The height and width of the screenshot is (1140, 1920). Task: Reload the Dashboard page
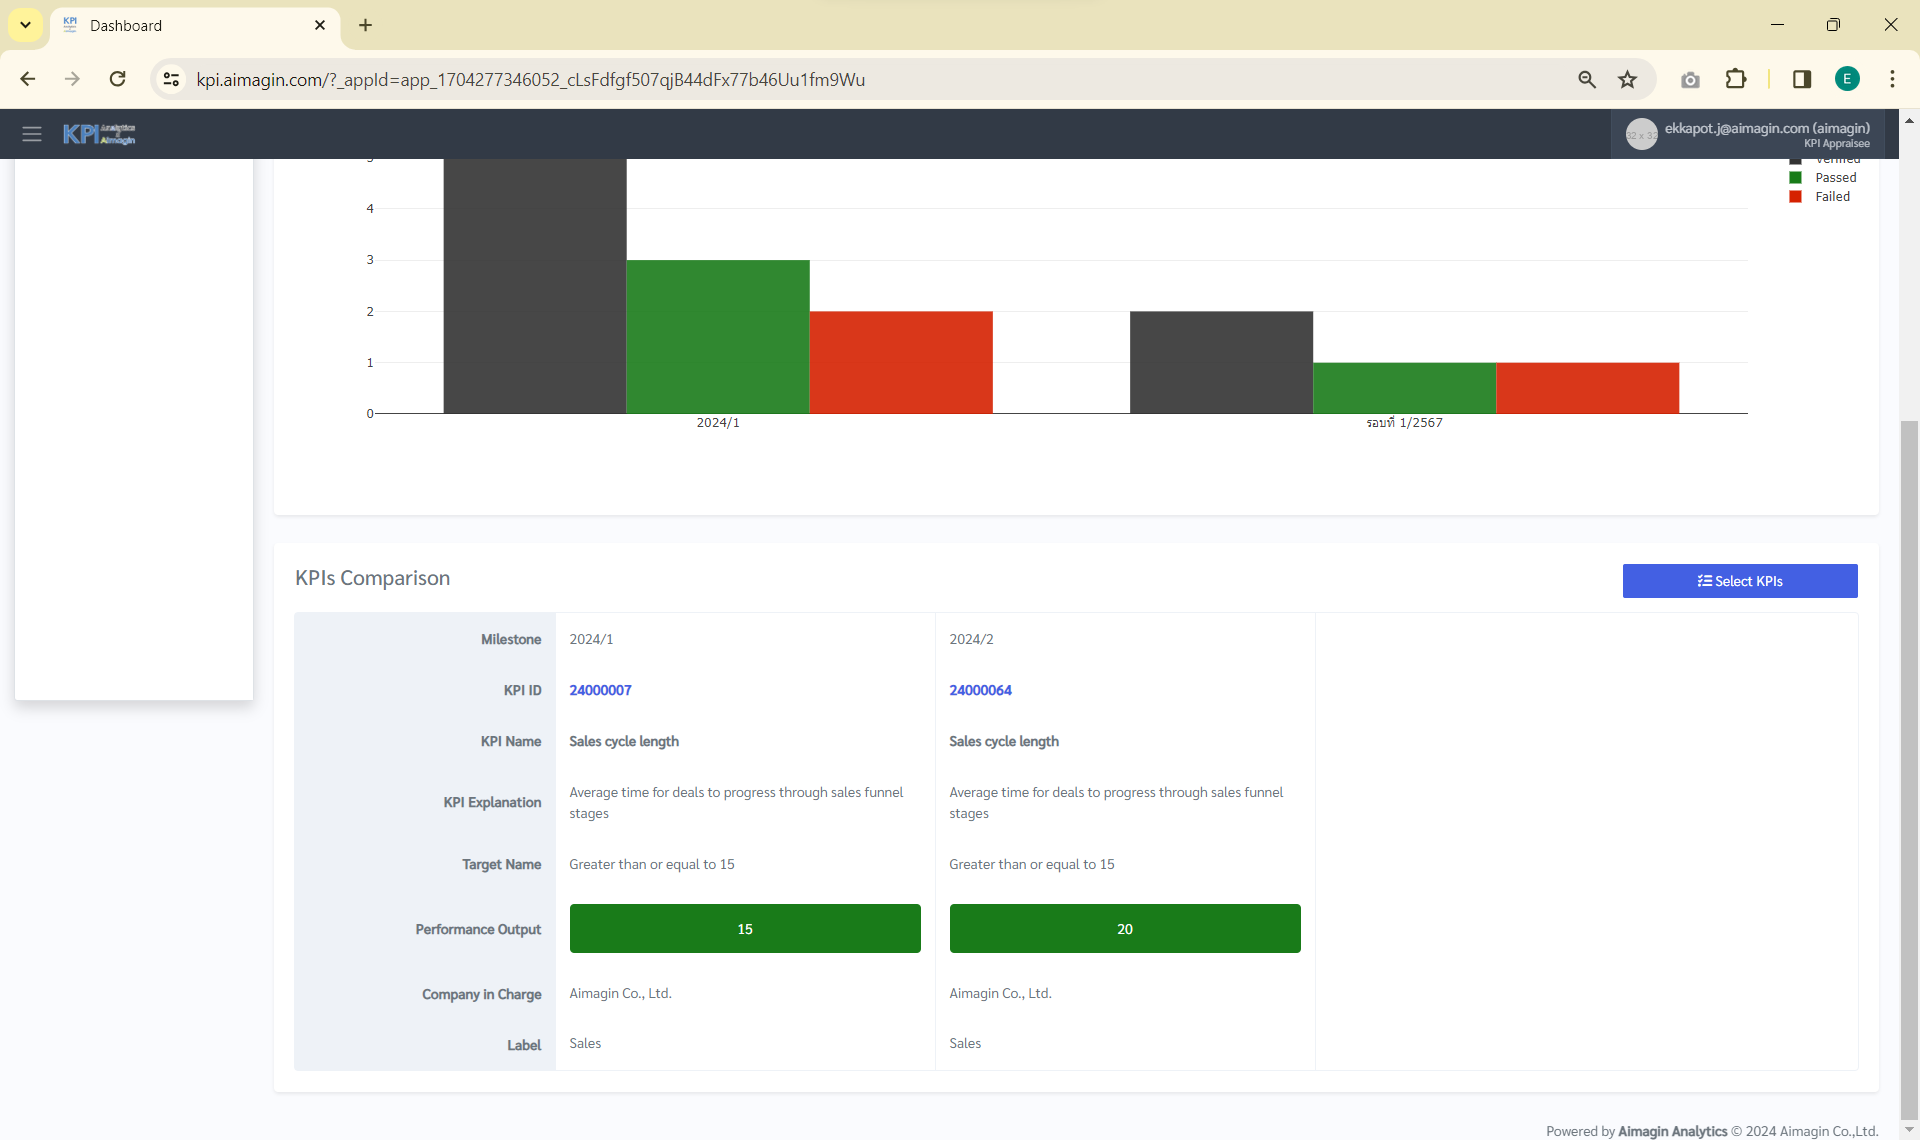pos(117,79)
